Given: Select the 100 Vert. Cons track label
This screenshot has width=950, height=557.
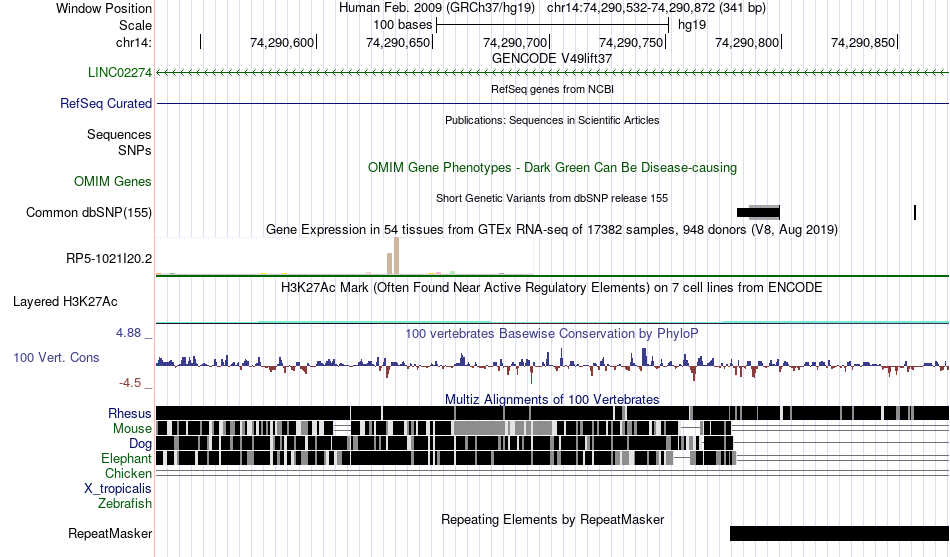Looking at the screenshot, I should coord(56,358).
